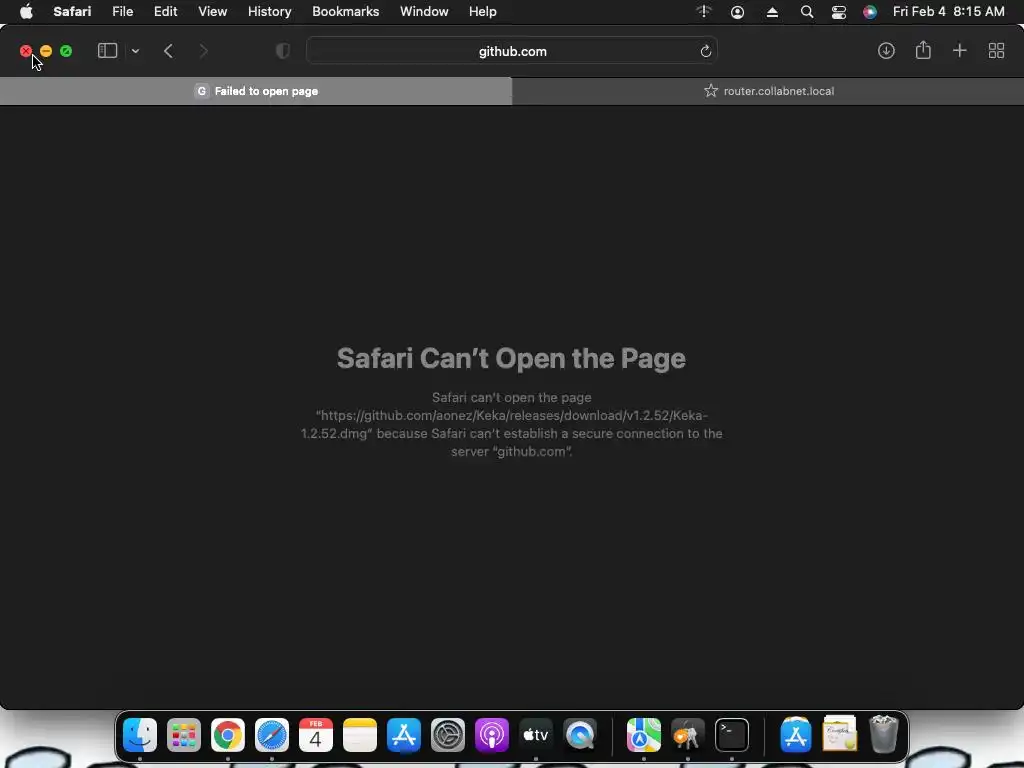Open the Apple menu

26,12
